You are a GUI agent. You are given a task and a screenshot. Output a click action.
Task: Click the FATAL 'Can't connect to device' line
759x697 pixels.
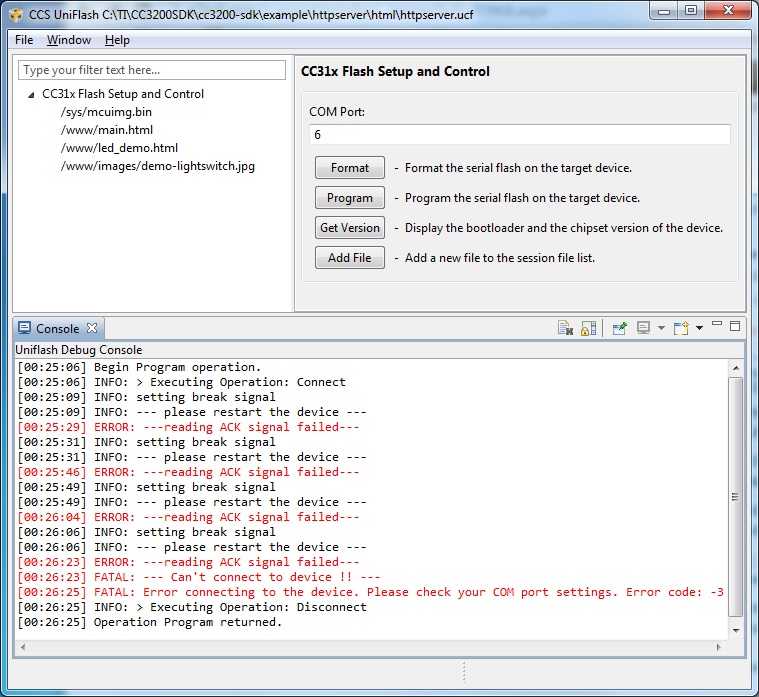[x=198, y=577]
